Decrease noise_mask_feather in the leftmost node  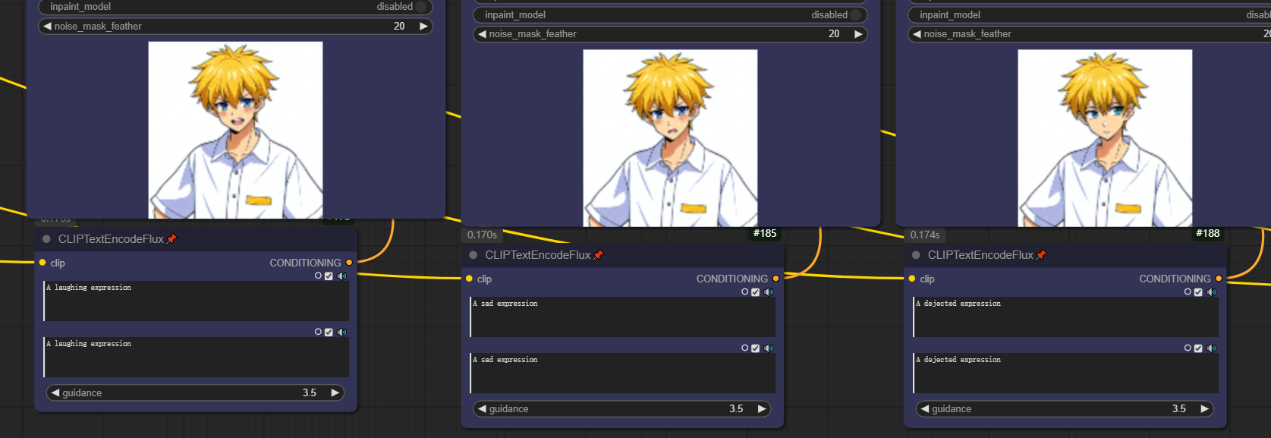[47, 26]
